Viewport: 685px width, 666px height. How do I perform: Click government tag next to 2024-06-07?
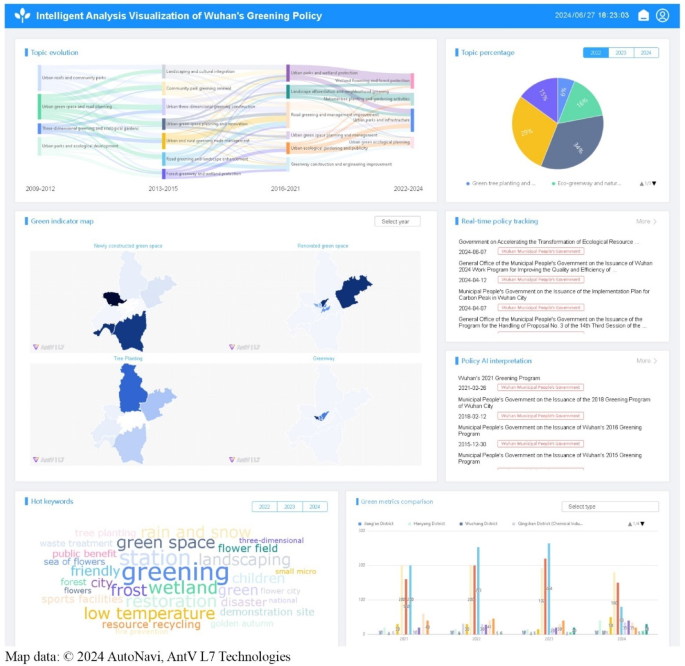click(x=541, y=252)
